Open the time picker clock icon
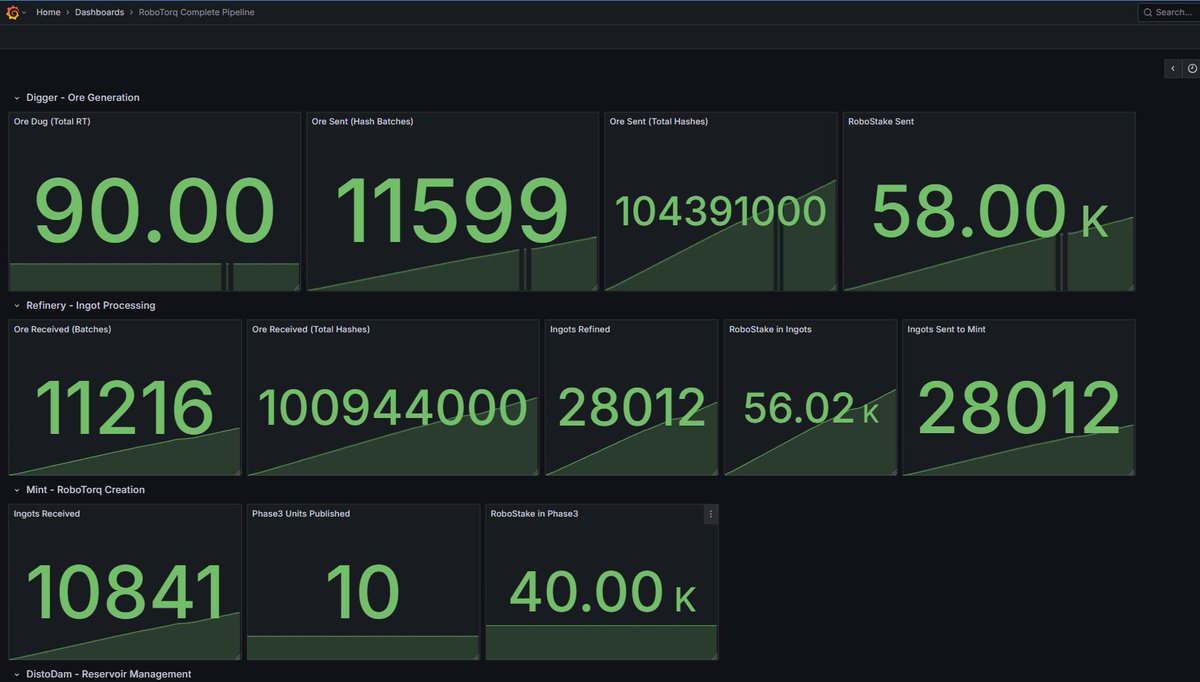1200x682 pixels. point(1191,68)
